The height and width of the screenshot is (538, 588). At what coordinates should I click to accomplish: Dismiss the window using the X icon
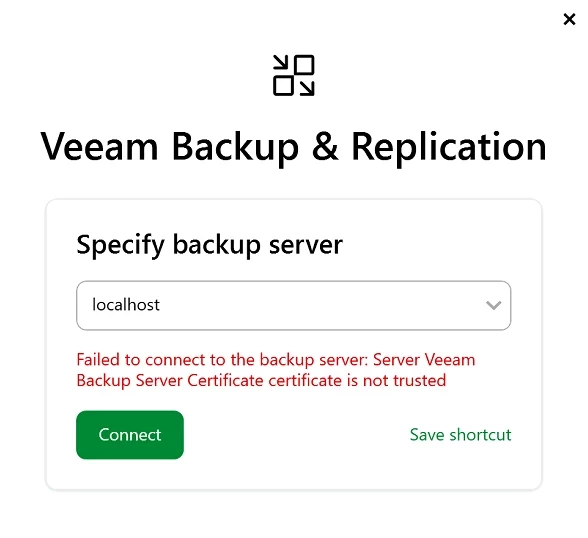click(569, 19)
